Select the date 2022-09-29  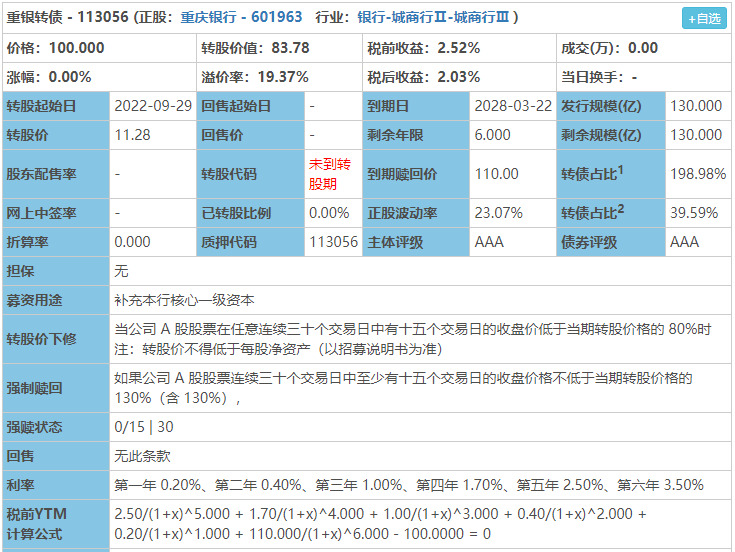pos(153,106)
